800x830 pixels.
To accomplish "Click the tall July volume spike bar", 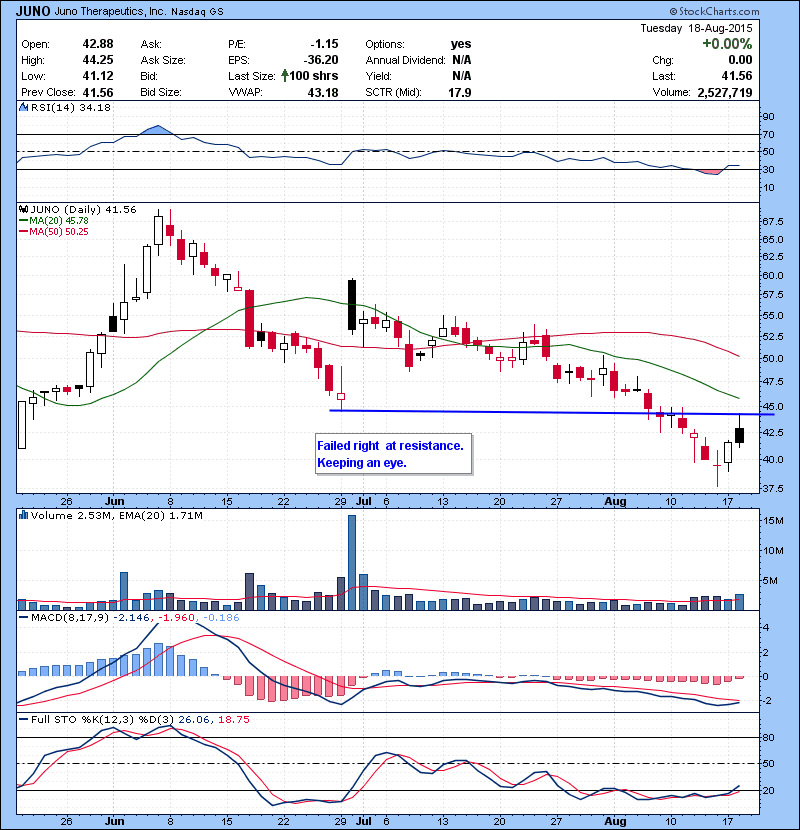I will click(352, 562).
